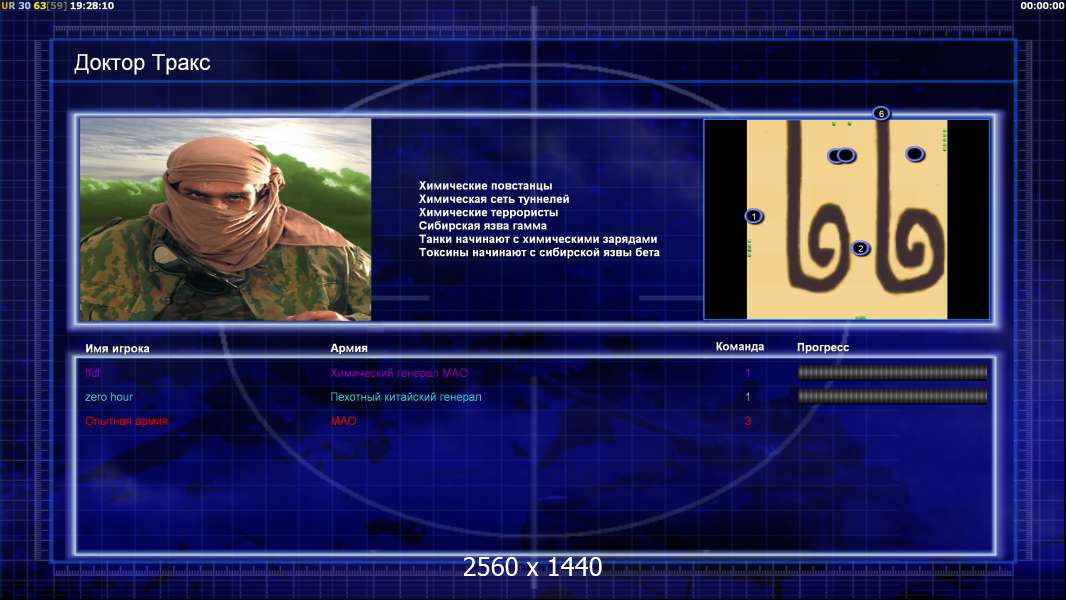Click the Сибирская язва гамма line

tap(483, 226)
